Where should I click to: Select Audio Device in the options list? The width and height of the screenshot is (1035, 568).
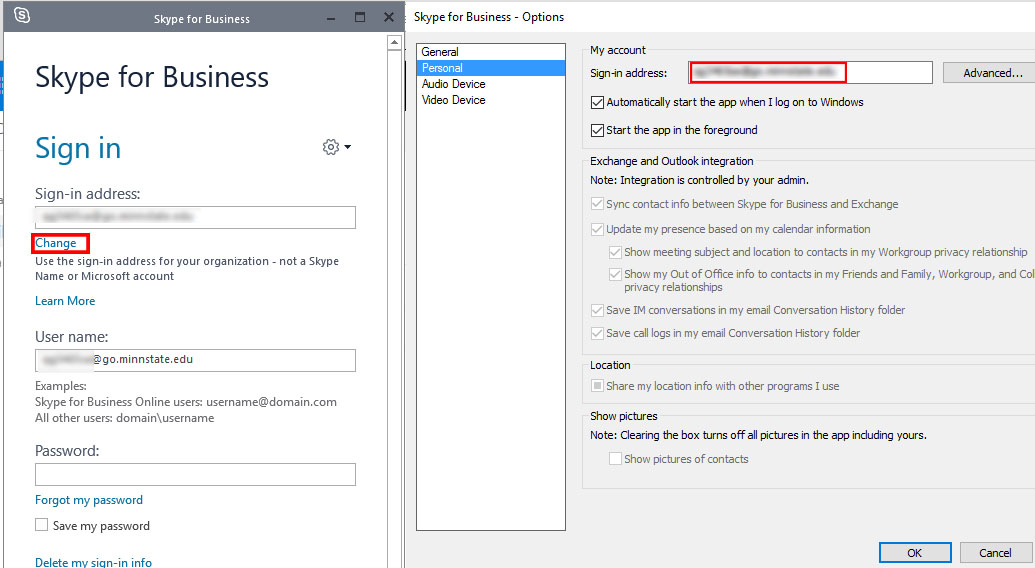click(x=453, y=84)
